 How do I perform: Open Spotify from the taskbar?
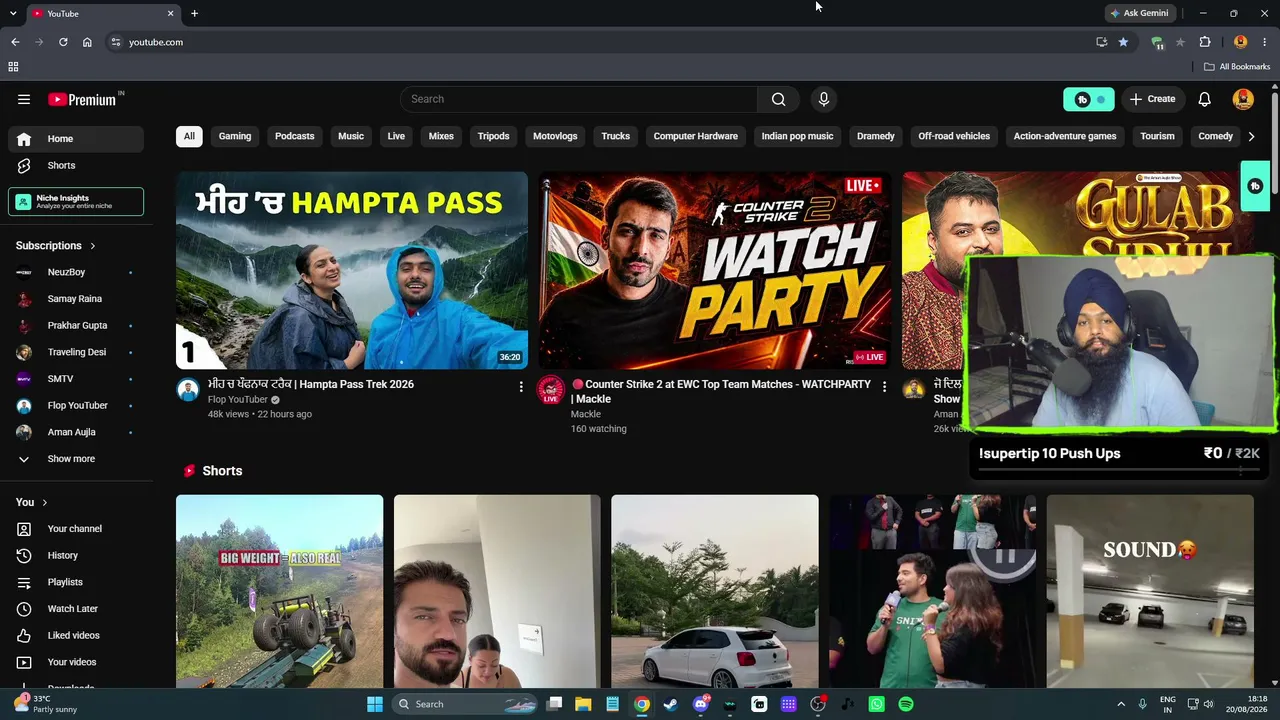point(906,704)
